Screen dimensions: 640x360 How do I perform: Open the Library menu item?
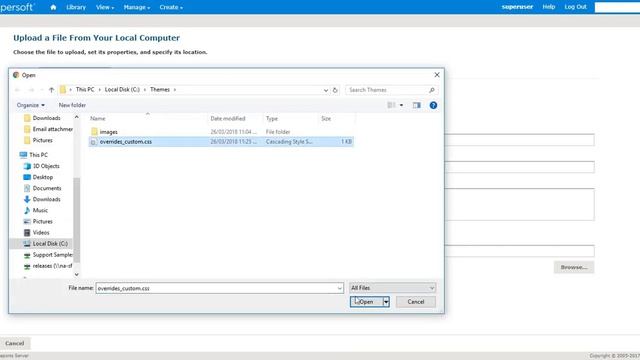pyautogui.click(x=76, y=7)
